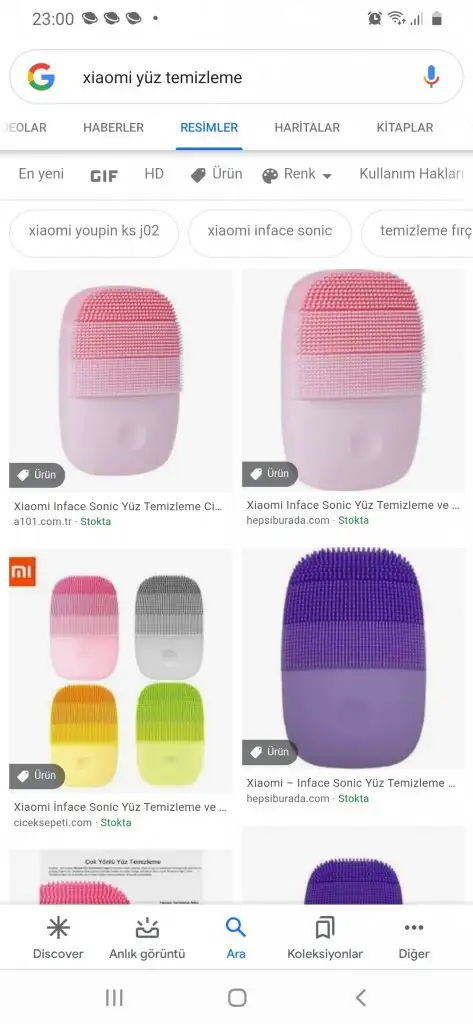Switch to the HARİTALAR tab
The height and width of the screenshot is (1024, 473).
point(307,127)
